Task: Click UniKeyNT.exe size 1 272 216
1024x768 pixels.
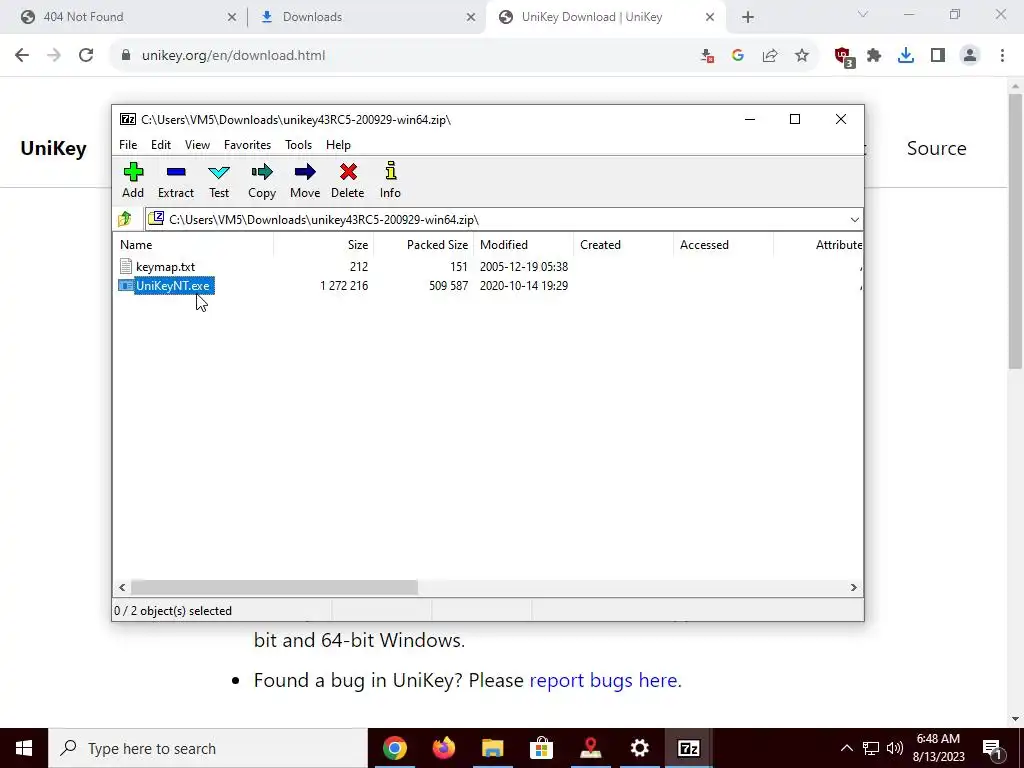Action: click(x=344, y=285)
